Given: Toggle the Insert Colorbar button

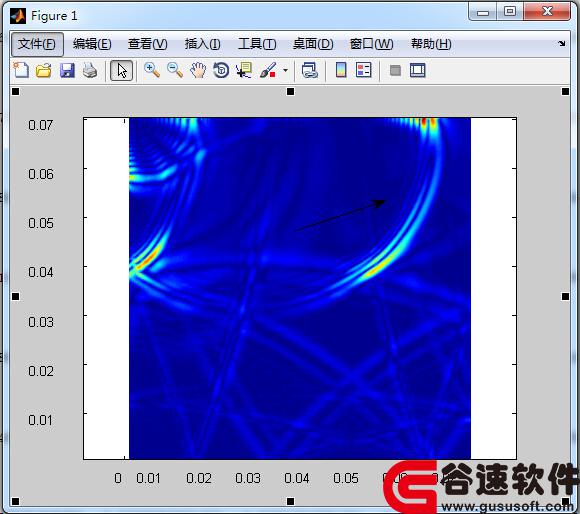Looking at the screenshot, I should pyautogui.click(x=341, y=70).
